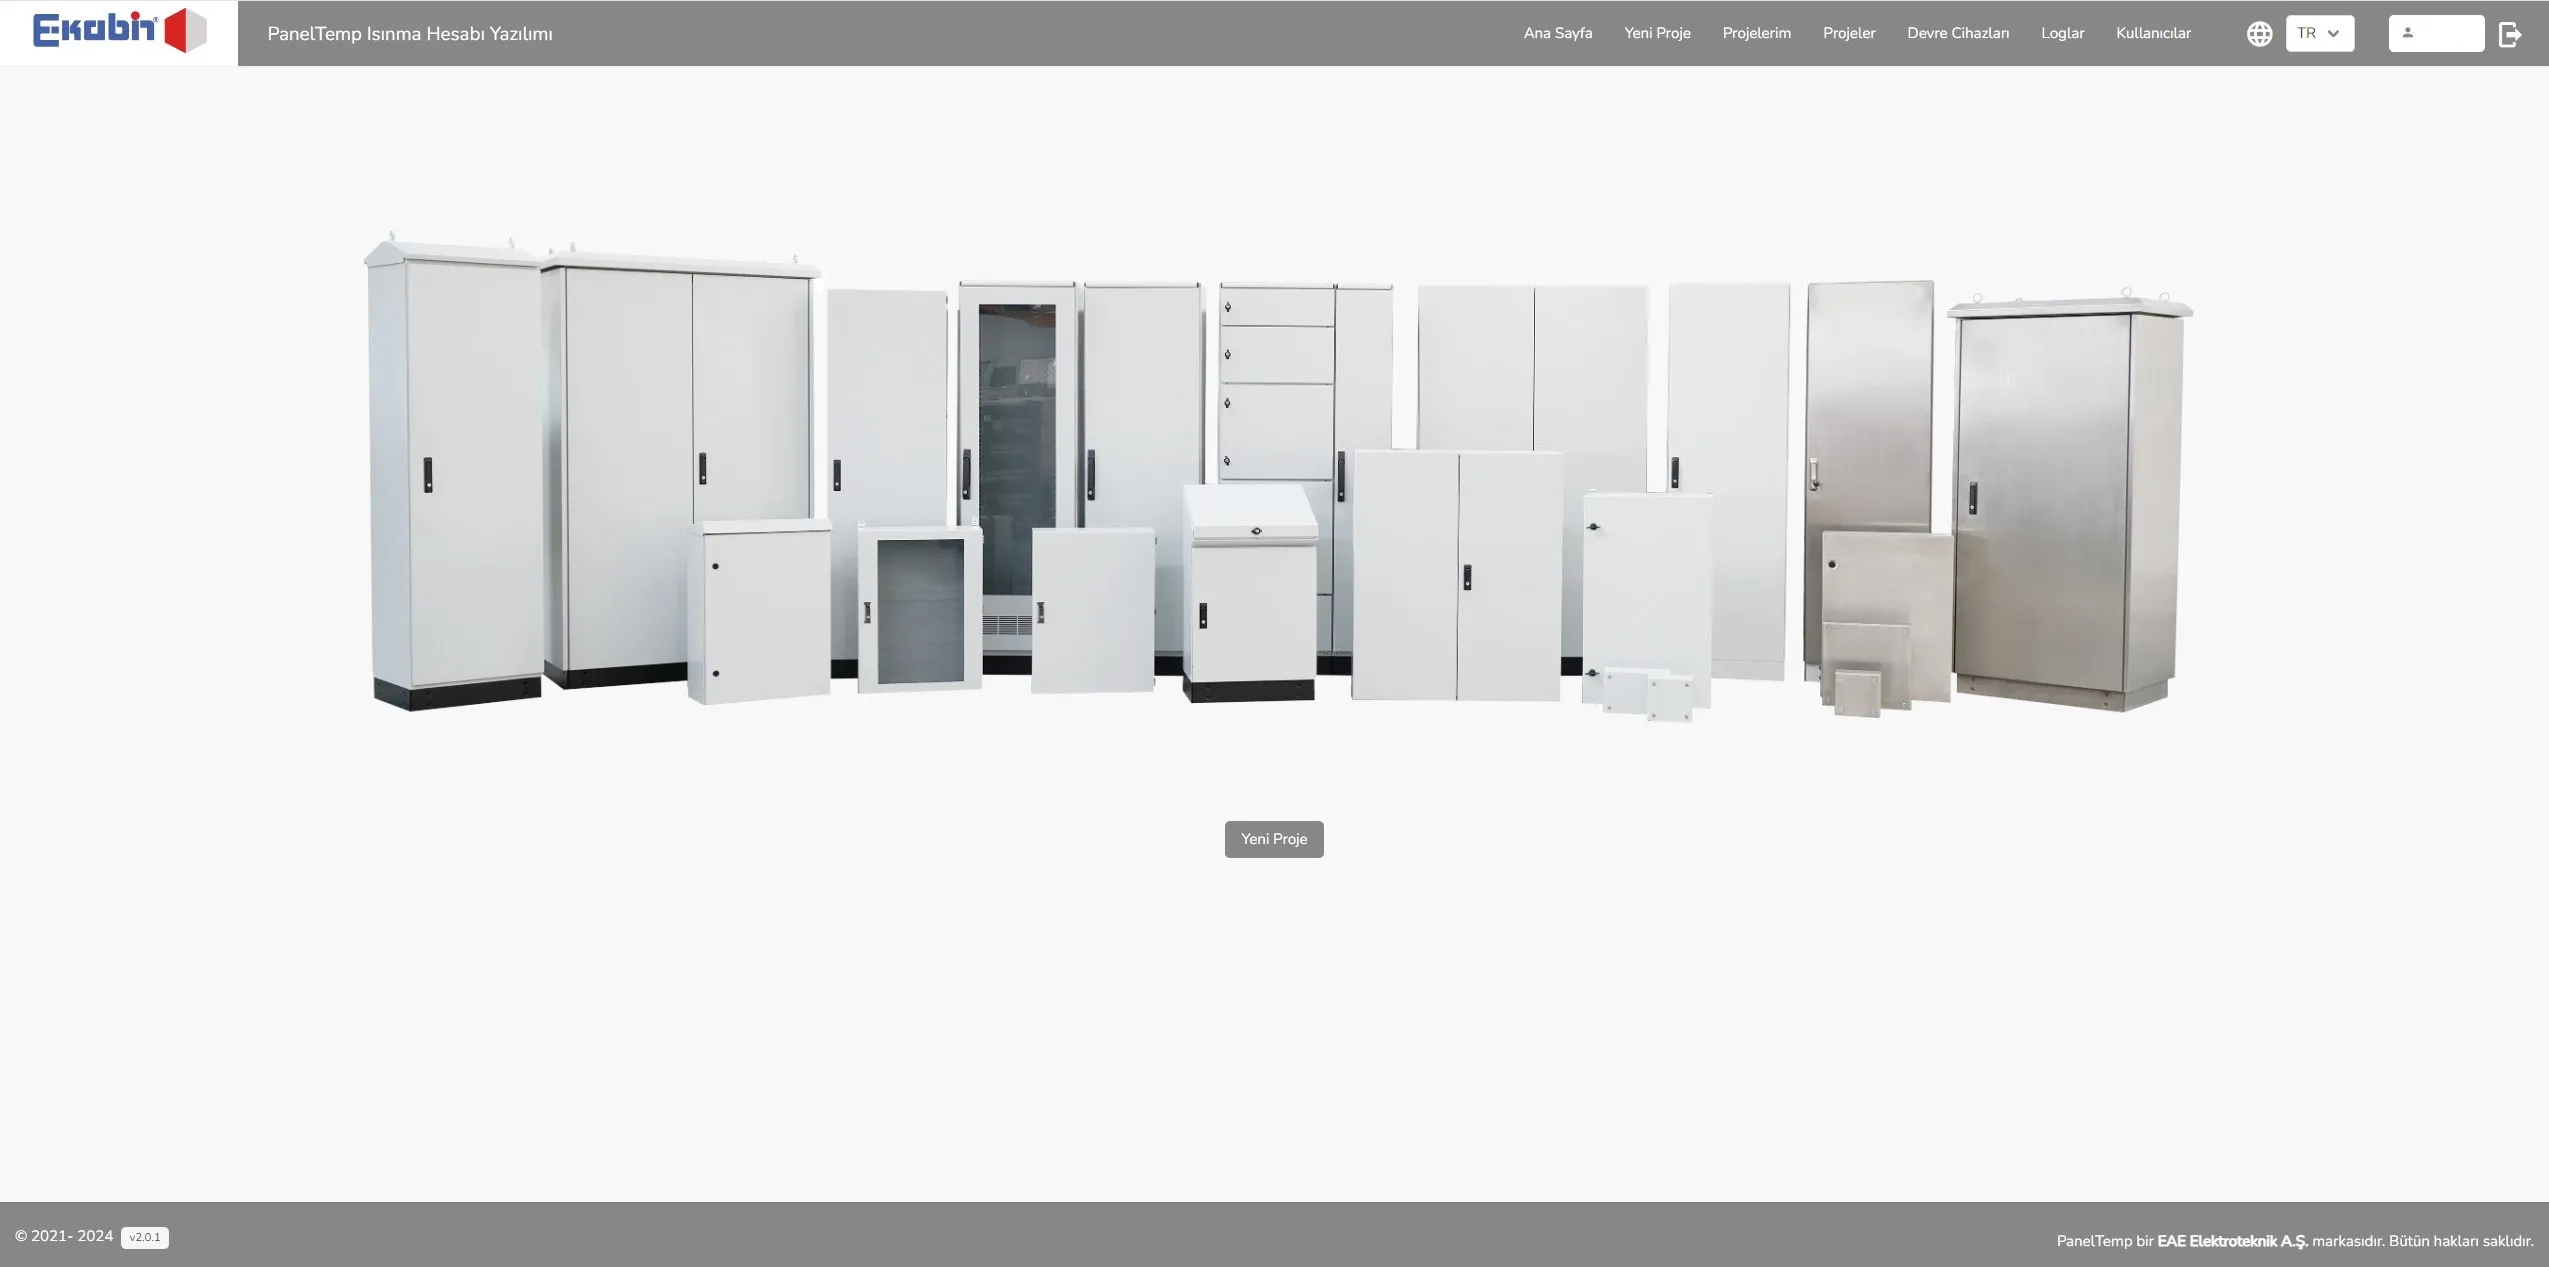
Task: Go to Ana Sayfa
Action: (1557, 33)
